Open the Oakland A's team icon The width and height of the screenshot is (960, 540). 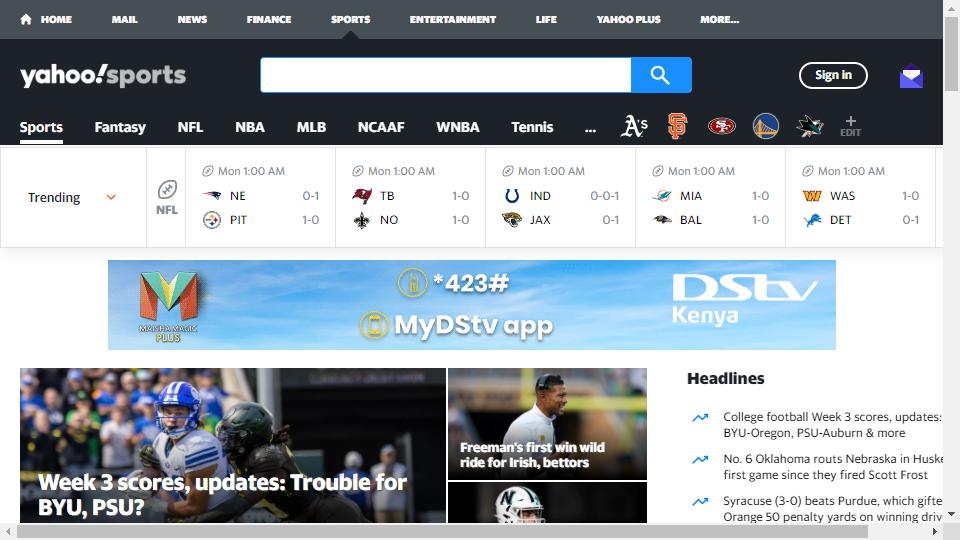(634, 126)
